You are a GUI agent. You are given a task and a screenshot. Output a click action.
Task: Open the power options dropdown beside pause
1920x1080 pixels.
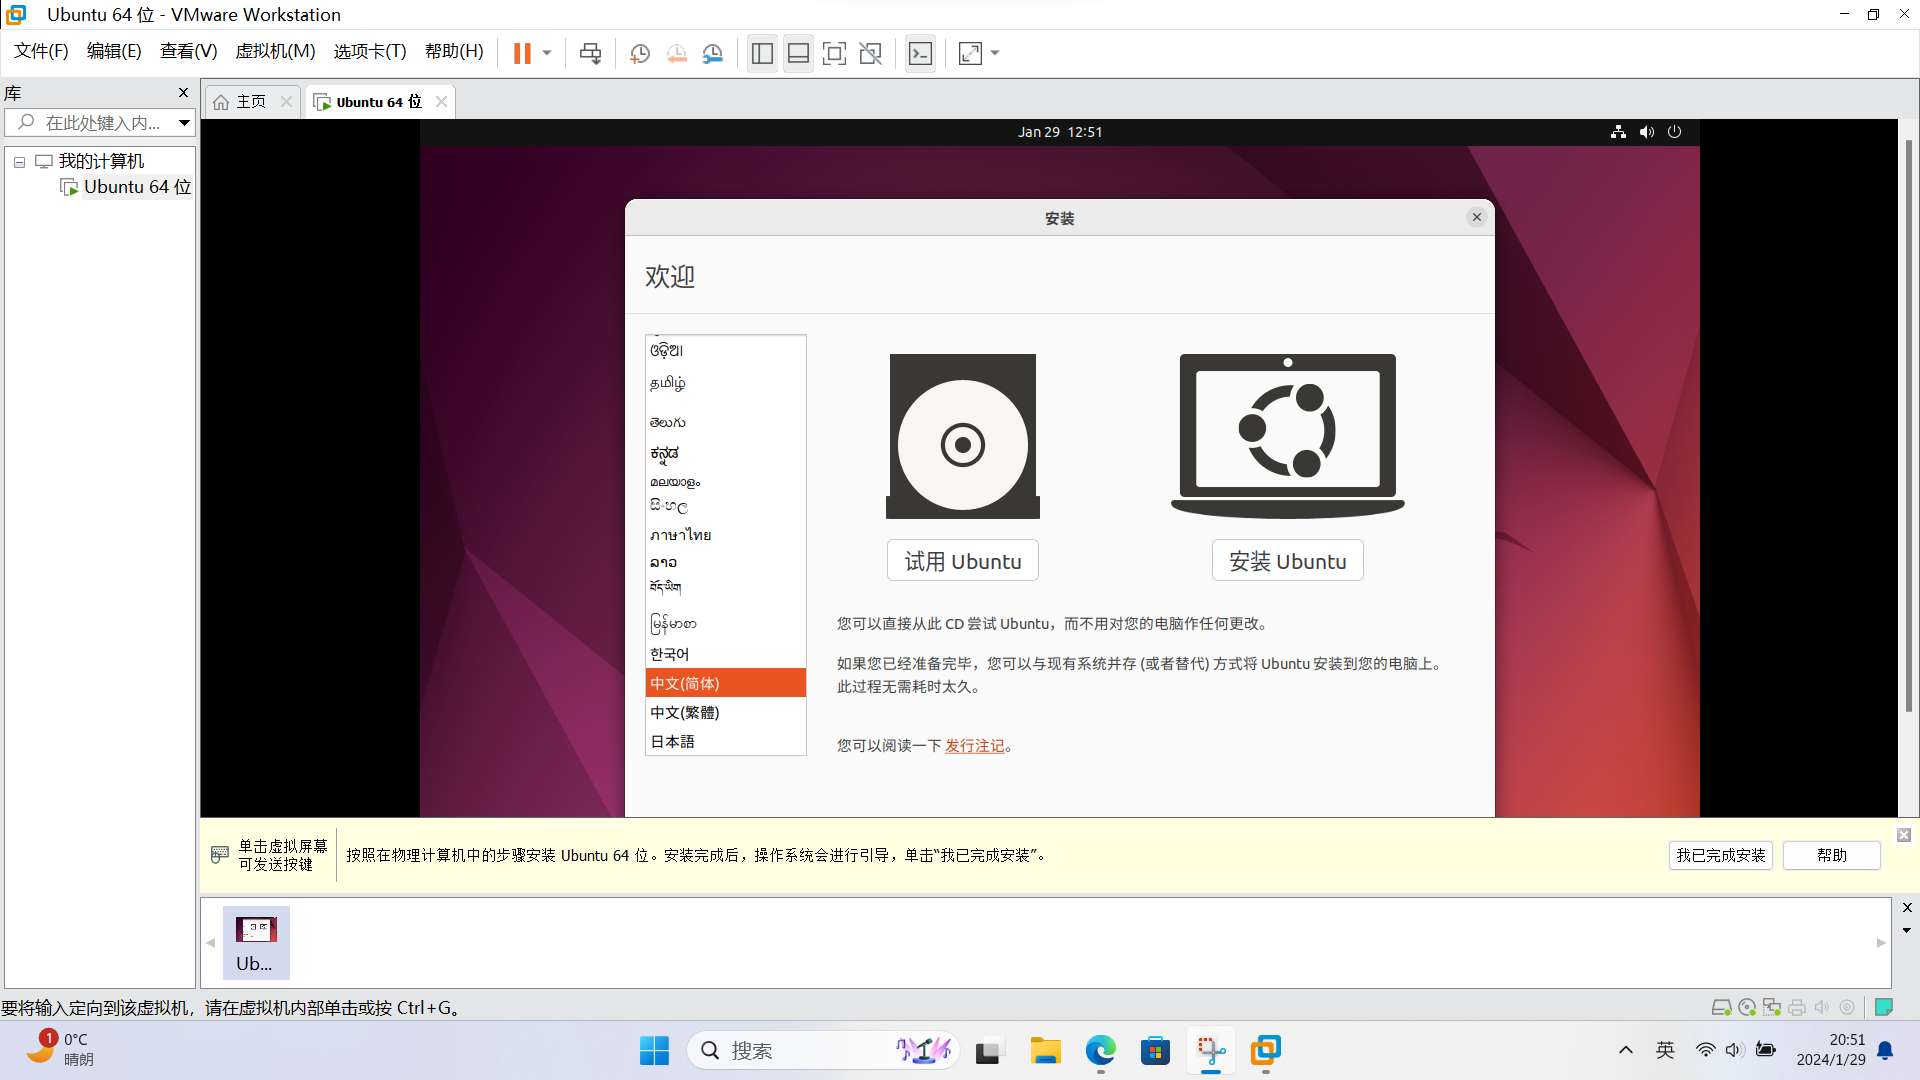[x=547, y=54]
